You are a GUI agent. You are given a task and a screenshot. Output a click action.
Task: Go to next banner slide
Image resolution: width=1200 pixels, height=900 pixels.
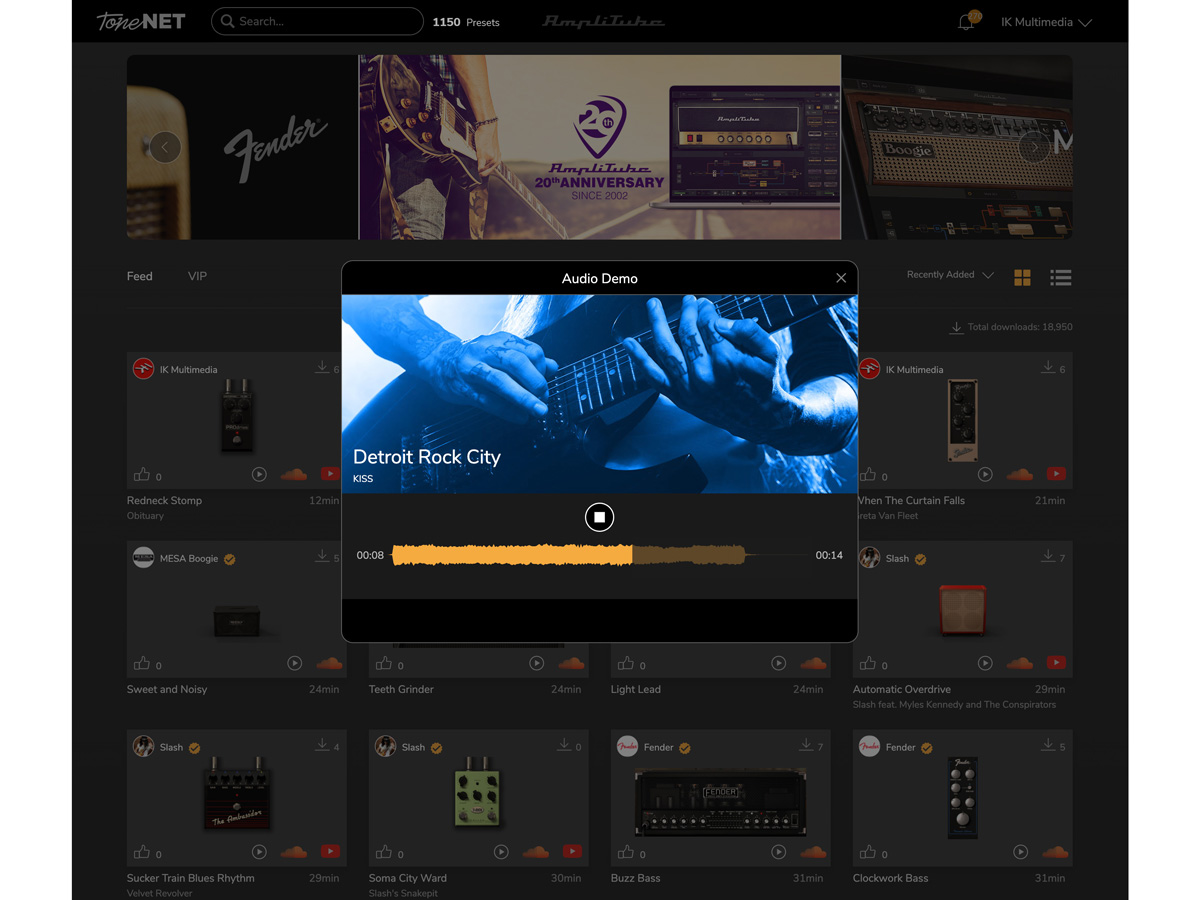pyautogui.click(x=1034, y=147)
